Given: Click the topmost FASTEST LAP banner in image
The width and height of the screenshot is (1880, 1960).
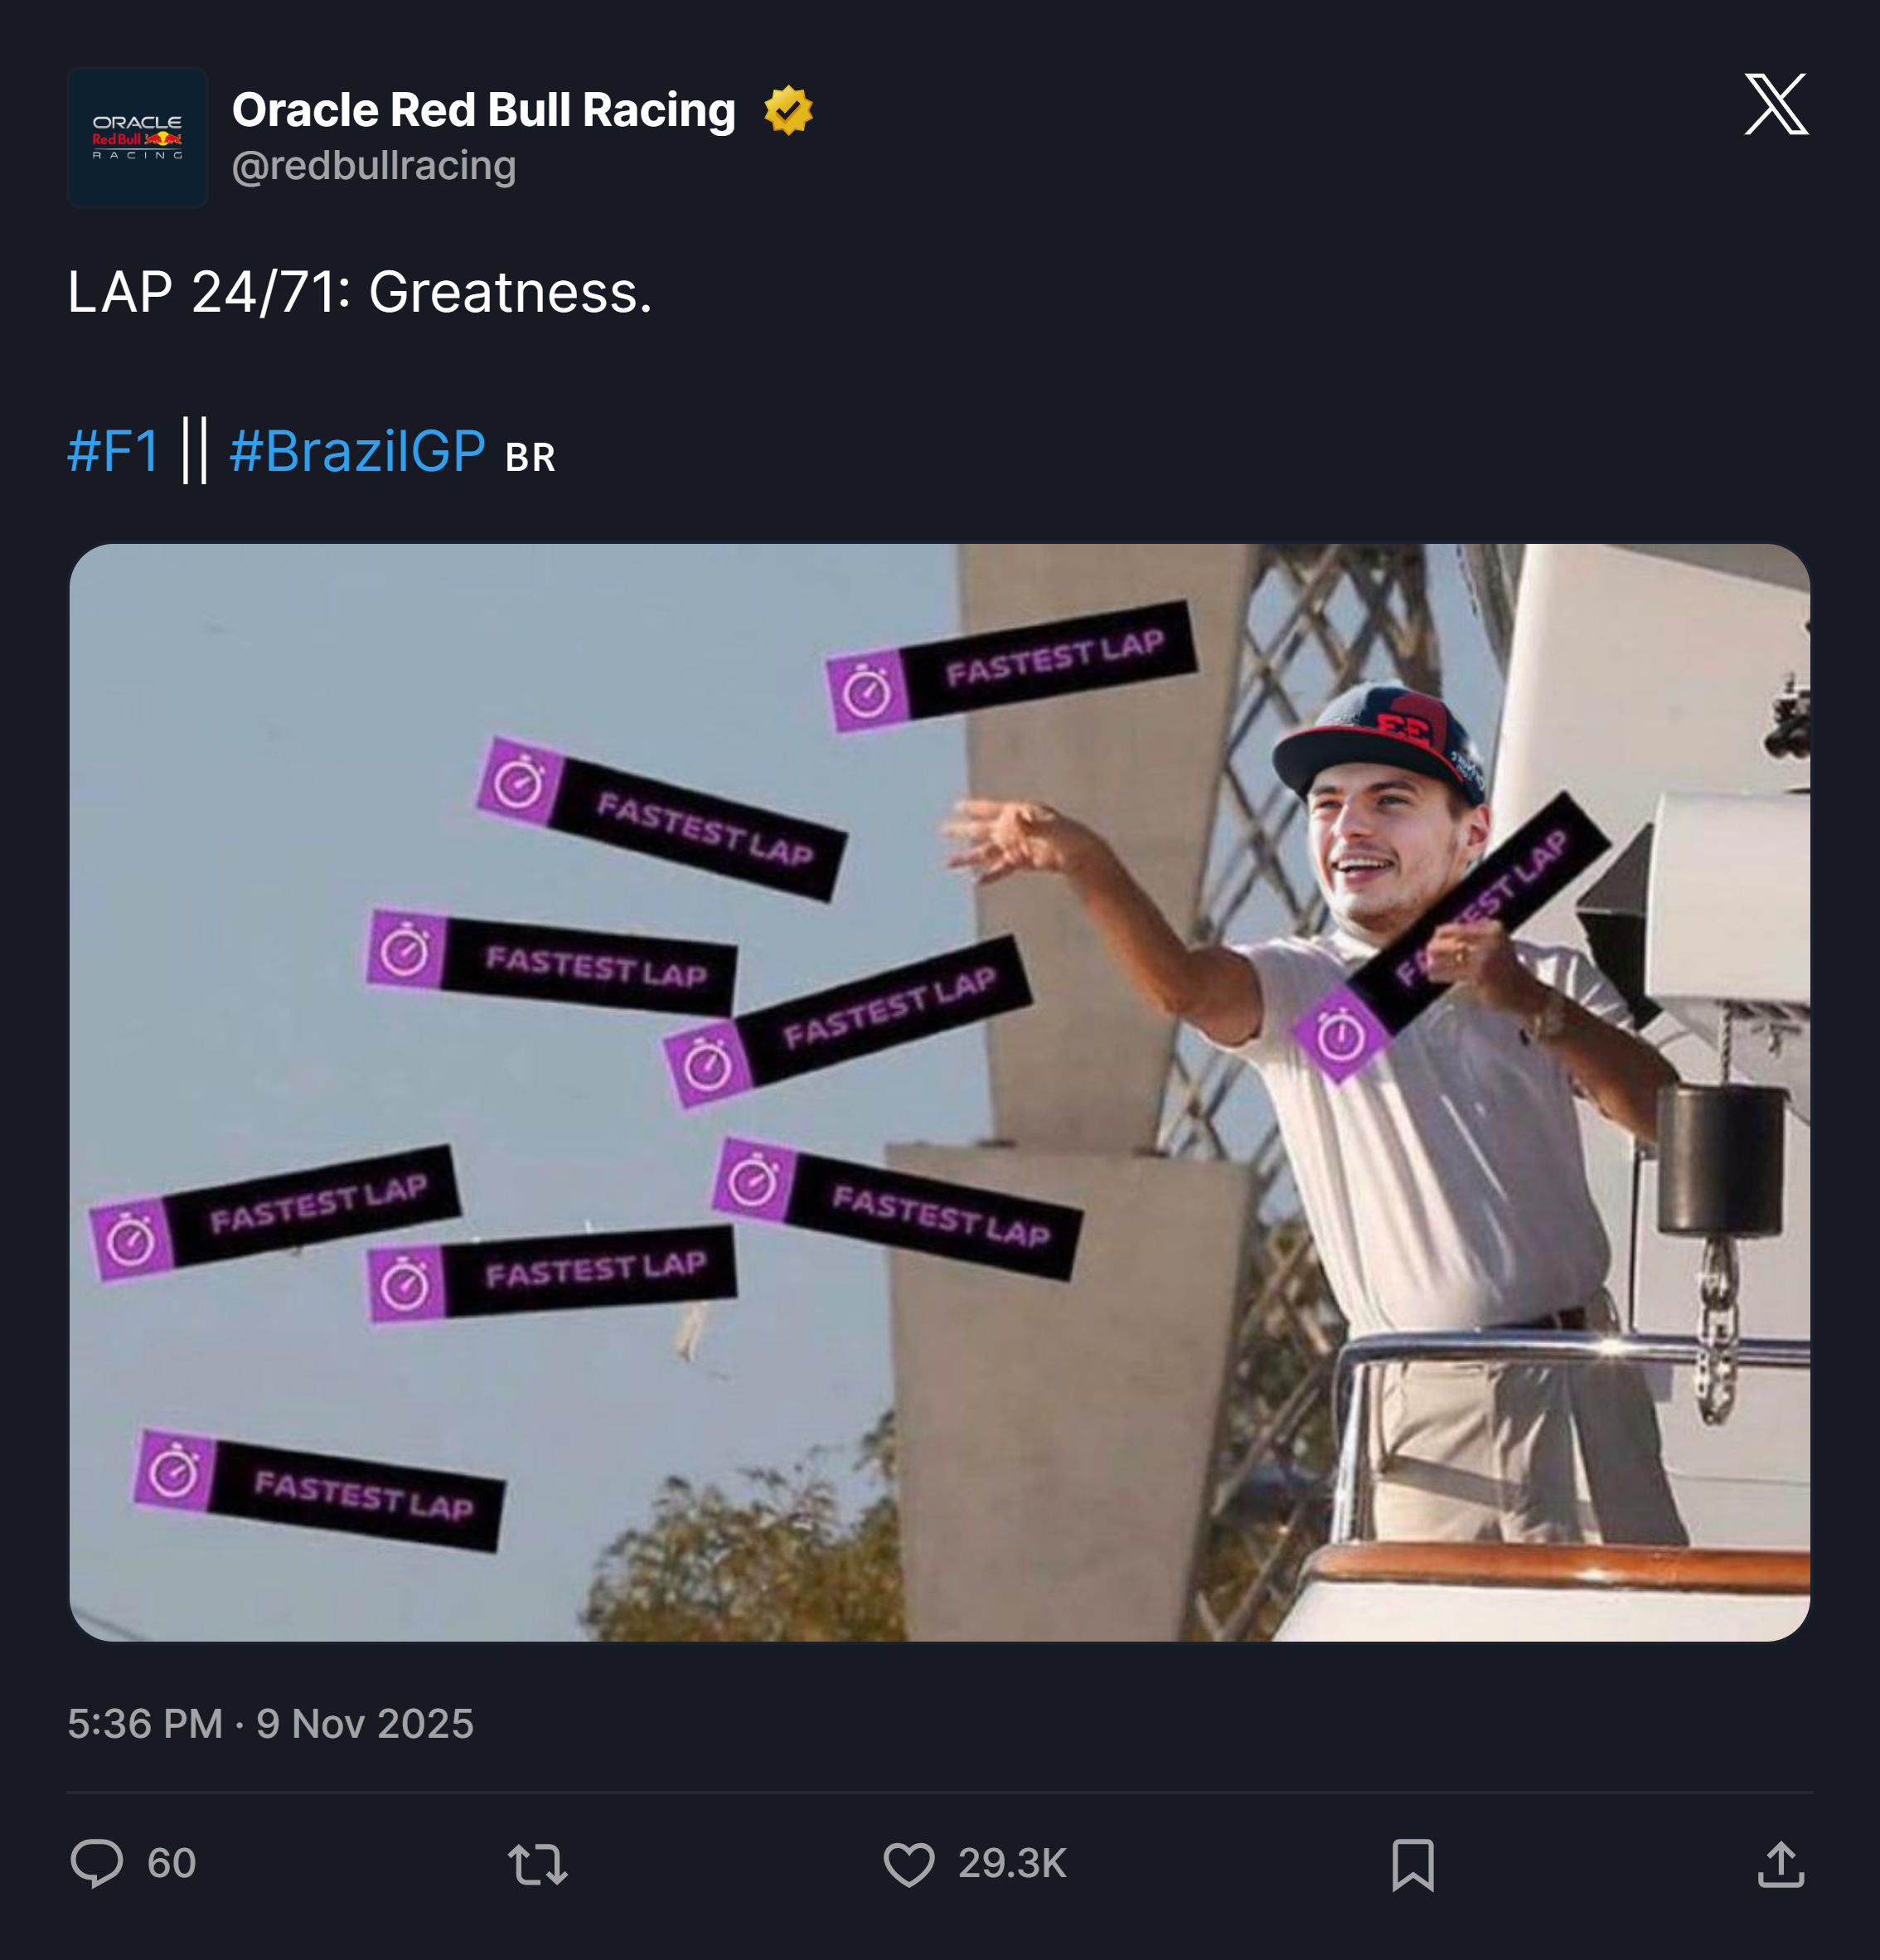Looking at the screenshot, I should tap(1011, 665).
